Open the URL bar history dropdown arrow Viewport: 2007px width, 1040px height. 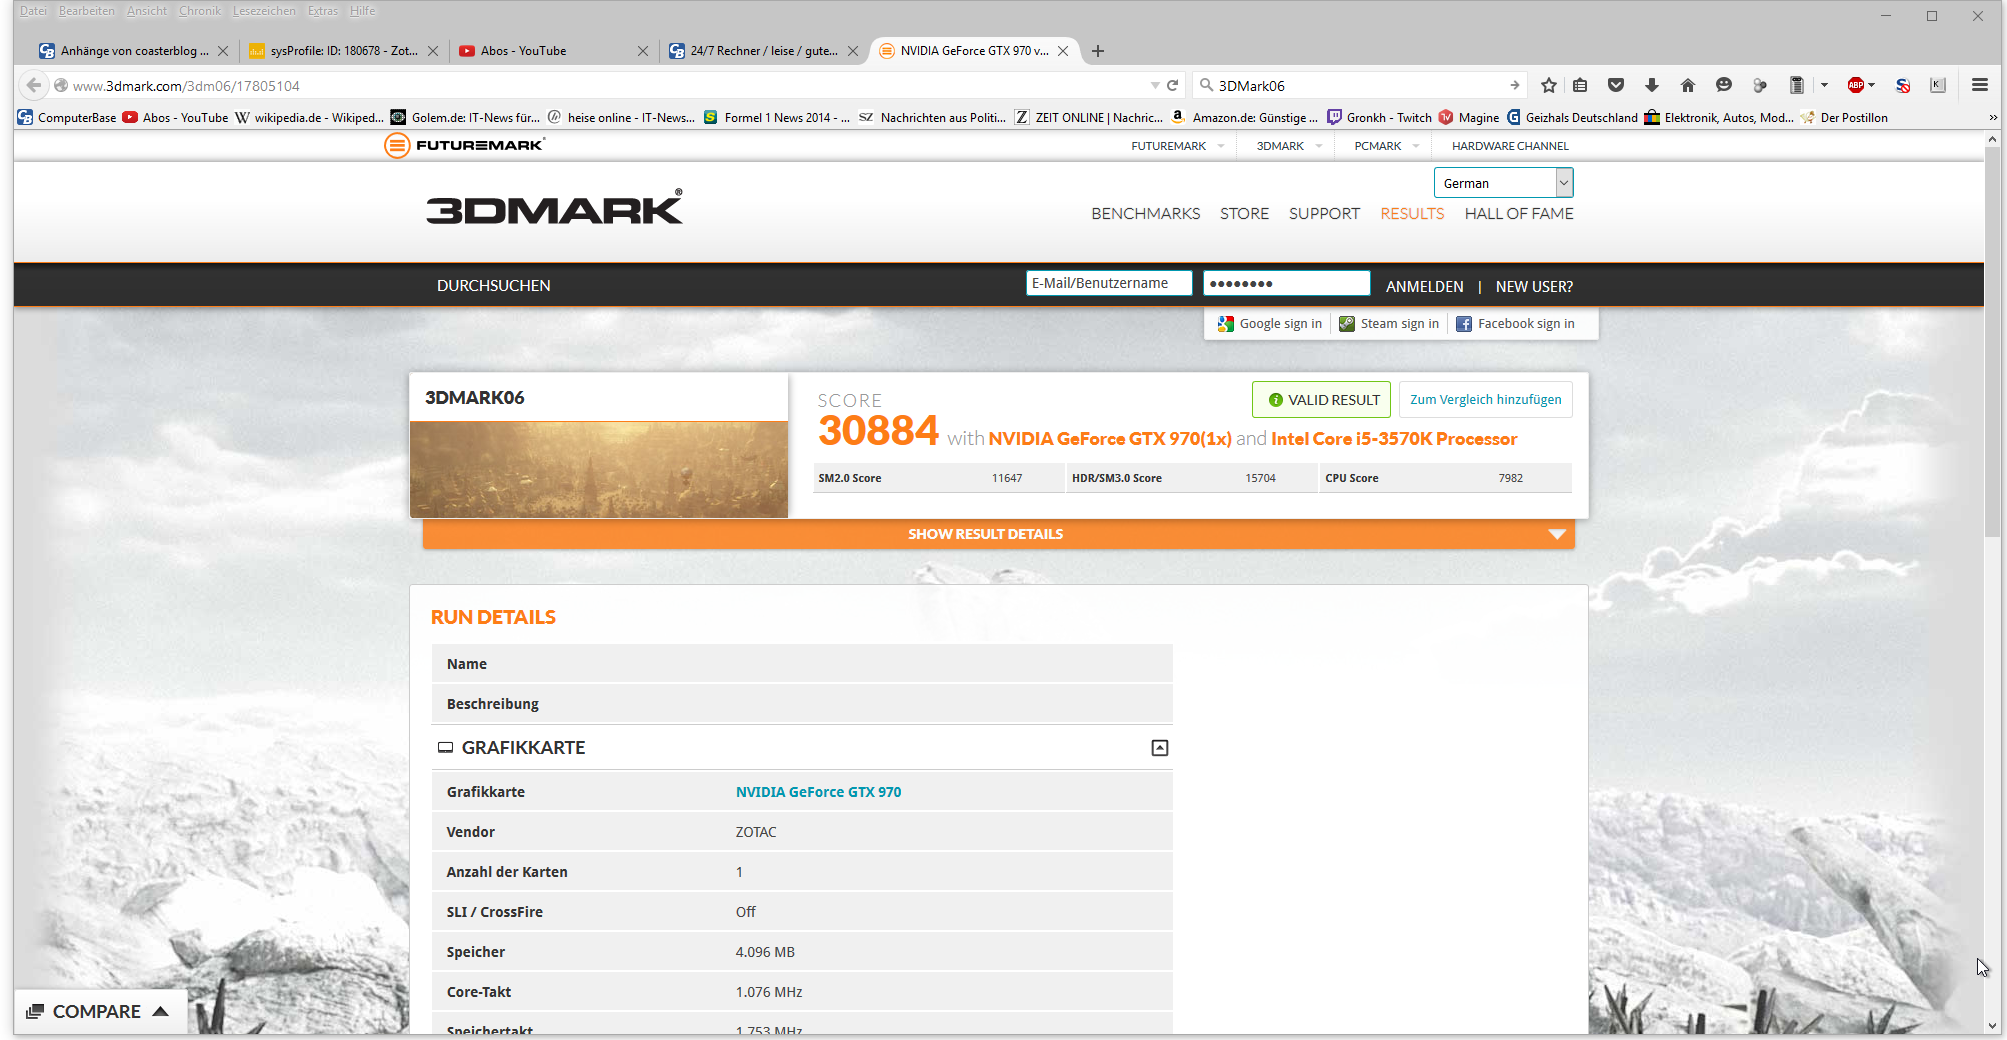pyautogui.click(x=1155, y=85)
